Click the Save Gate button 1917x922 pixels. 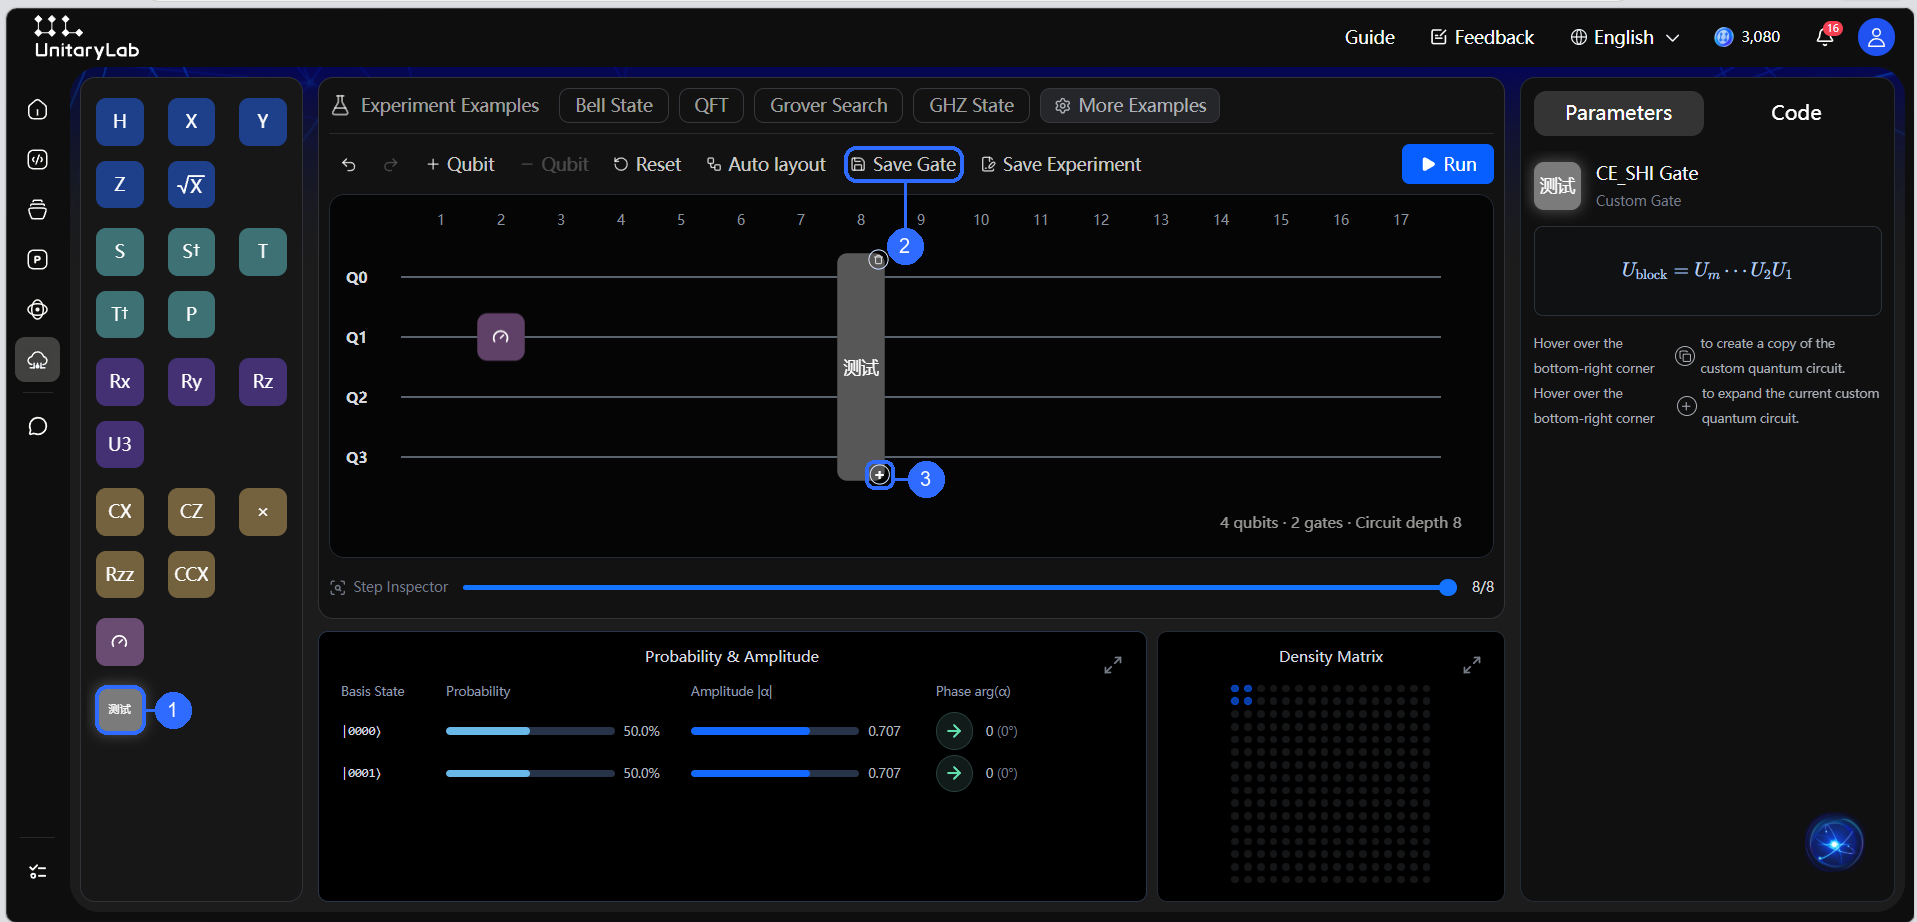pos(904,165)
